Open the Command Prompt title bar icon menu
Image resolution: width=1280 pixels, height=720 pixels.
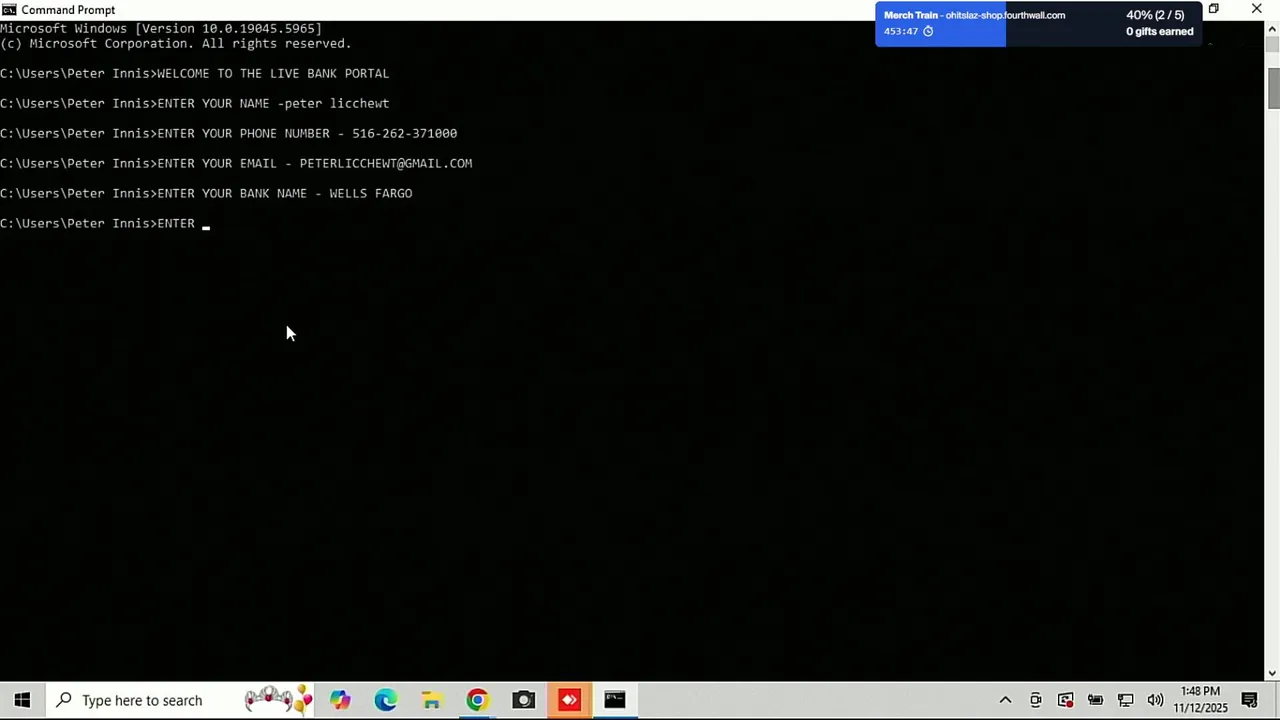tap(9, 10)
